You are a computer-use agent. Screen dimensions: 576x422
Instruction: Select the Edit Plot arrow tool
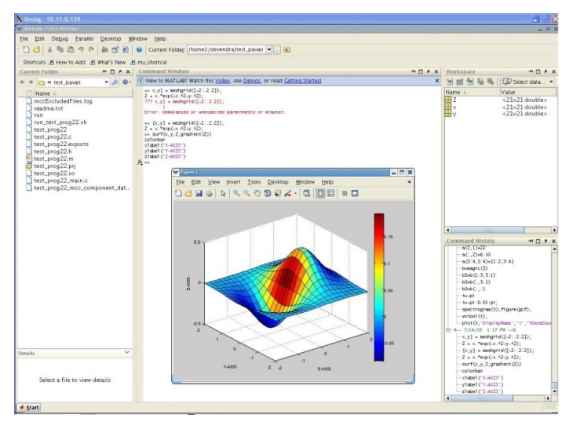click(223, 193)
